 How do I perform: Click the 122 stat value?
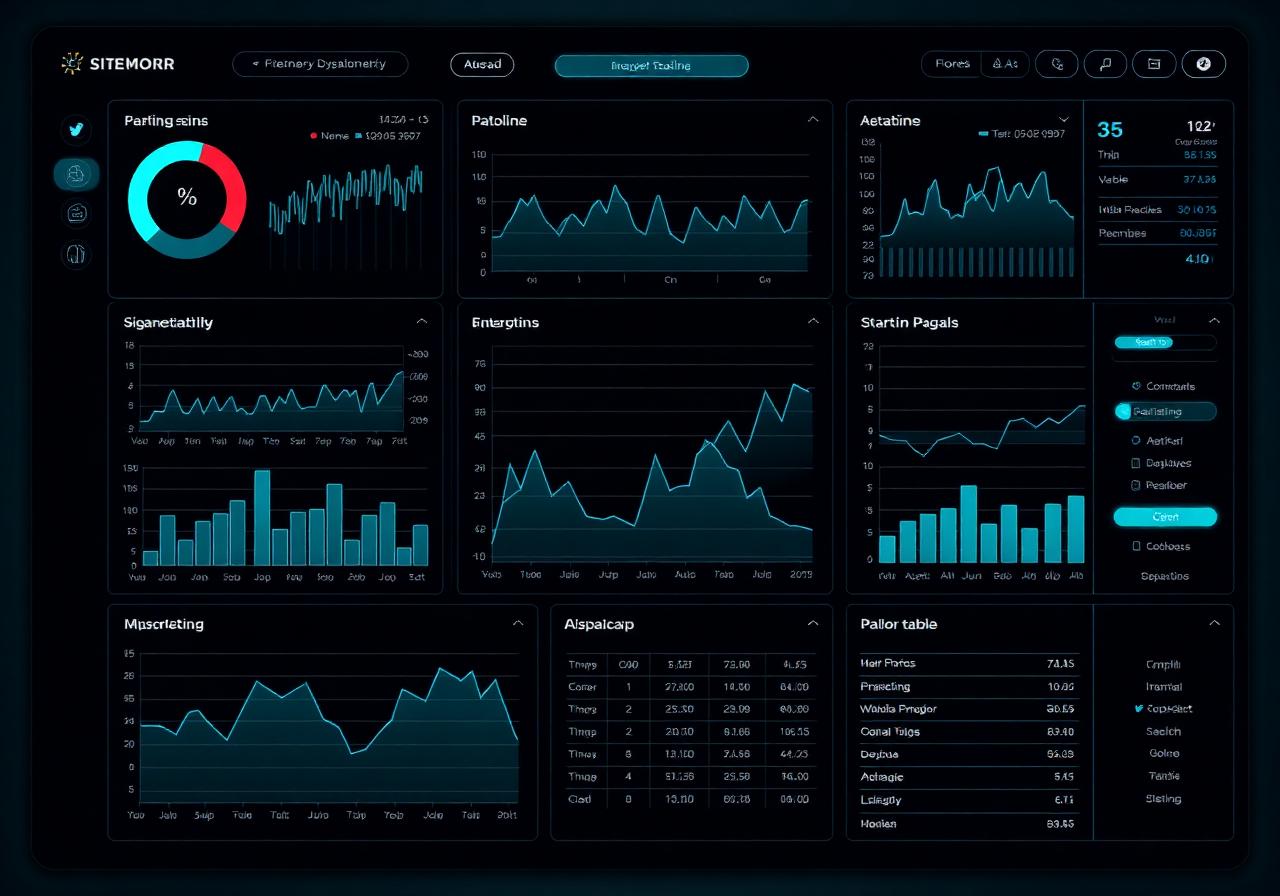tap(1200, 127)
